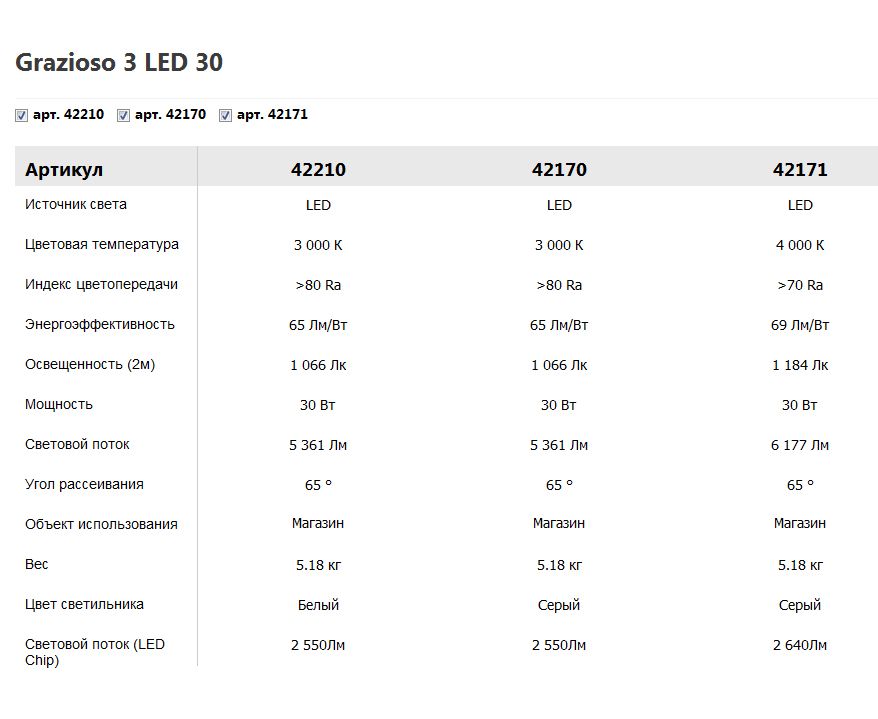Disable the арт. 42171 checkbox
The image size is (878, 719).
coord(225,116)
